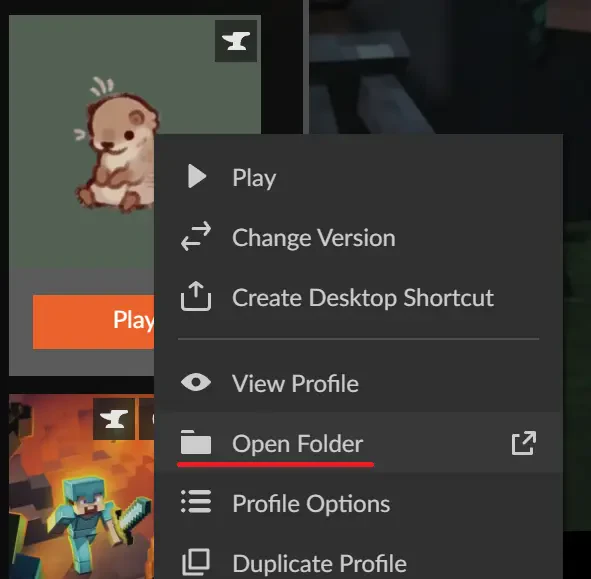Viewport: 591px width, 579px height.
Task: Open the Minecraft Steve artwork profile thumbnail
Action: tap(81, 486)
